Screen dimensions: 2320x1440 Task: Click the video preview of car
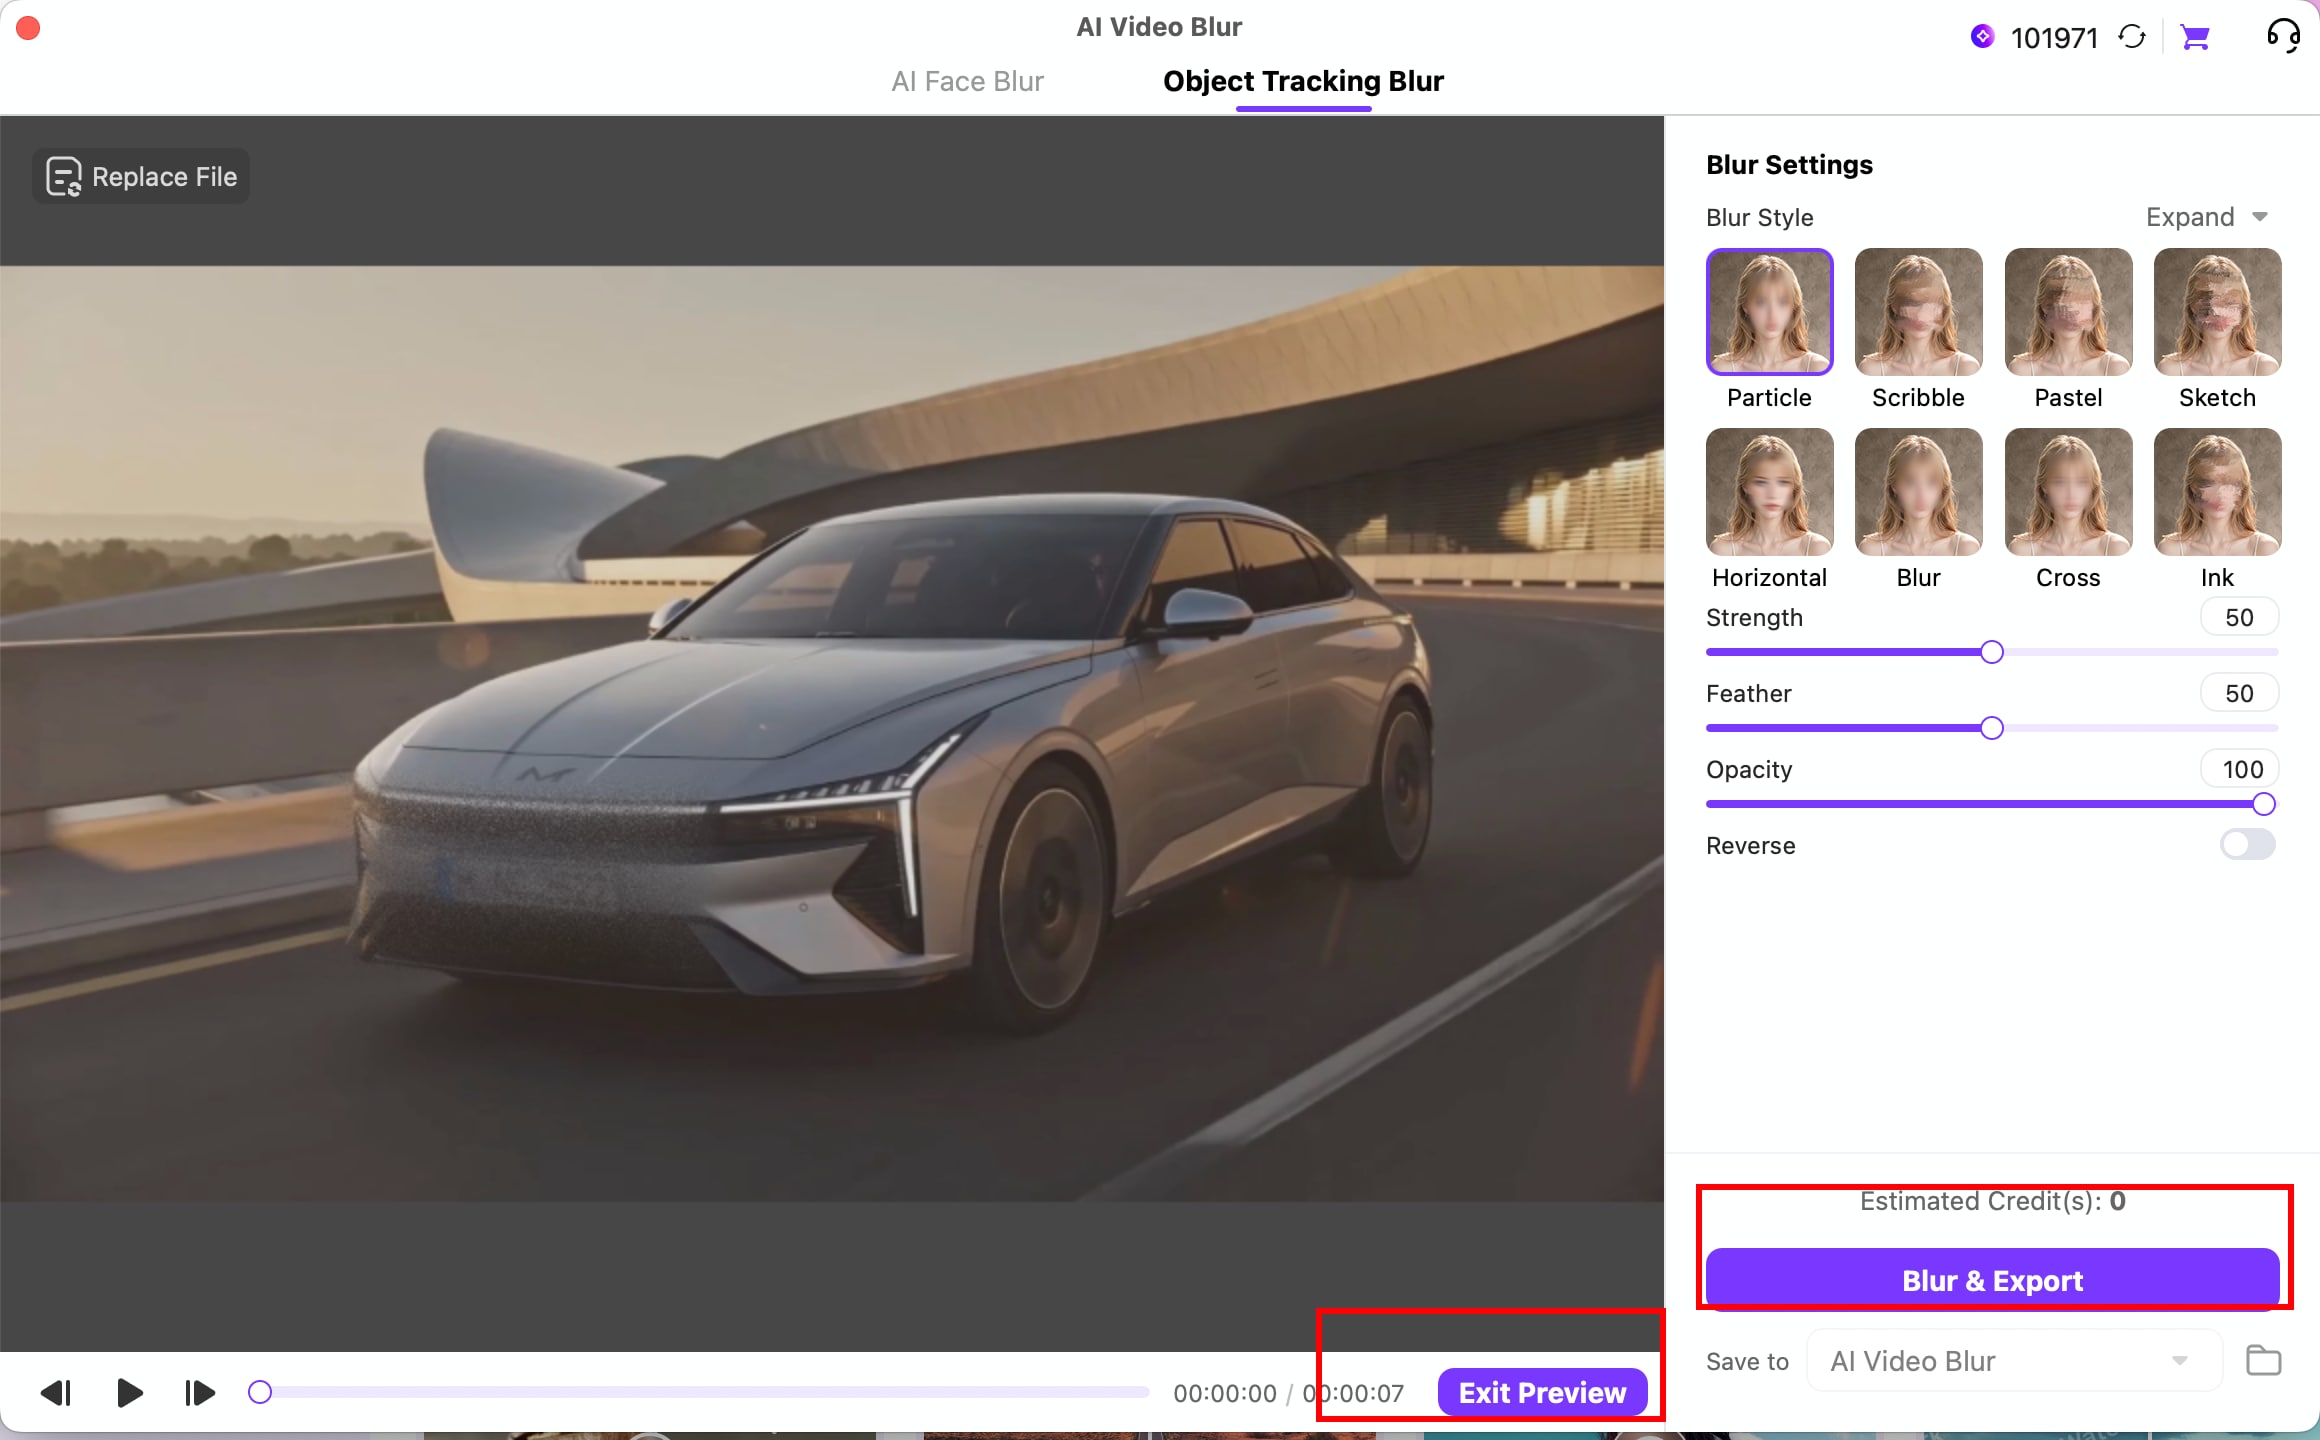[832, 733]
